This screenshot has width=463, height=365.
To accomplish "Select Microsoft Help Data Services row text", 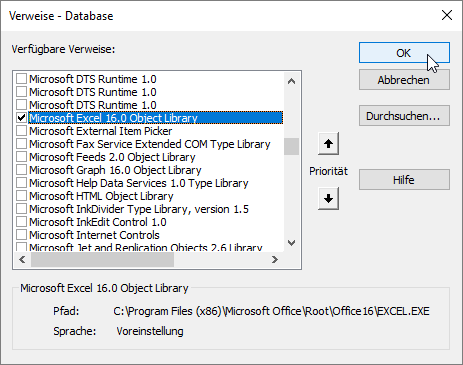I will (x=139, y=183).
